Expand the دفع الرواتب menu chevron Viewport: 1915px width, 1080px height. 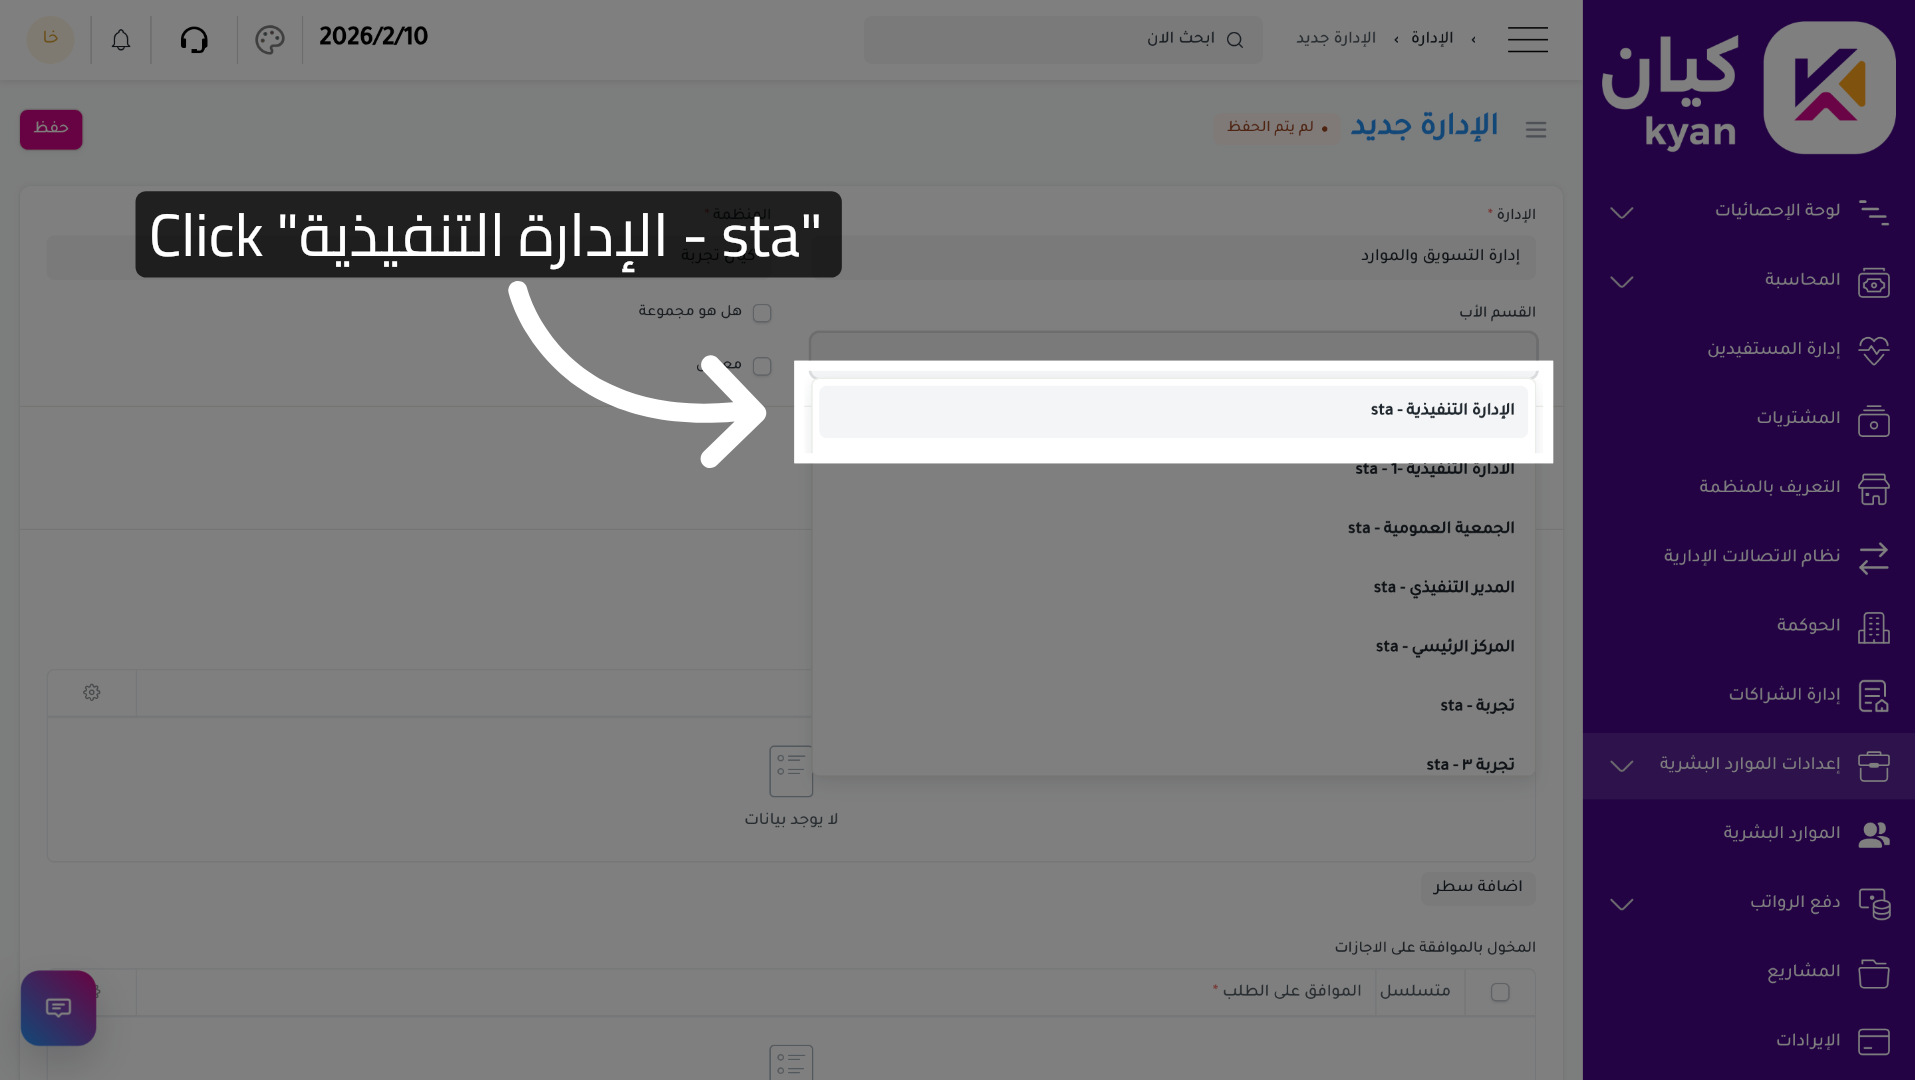[1622, 904]
